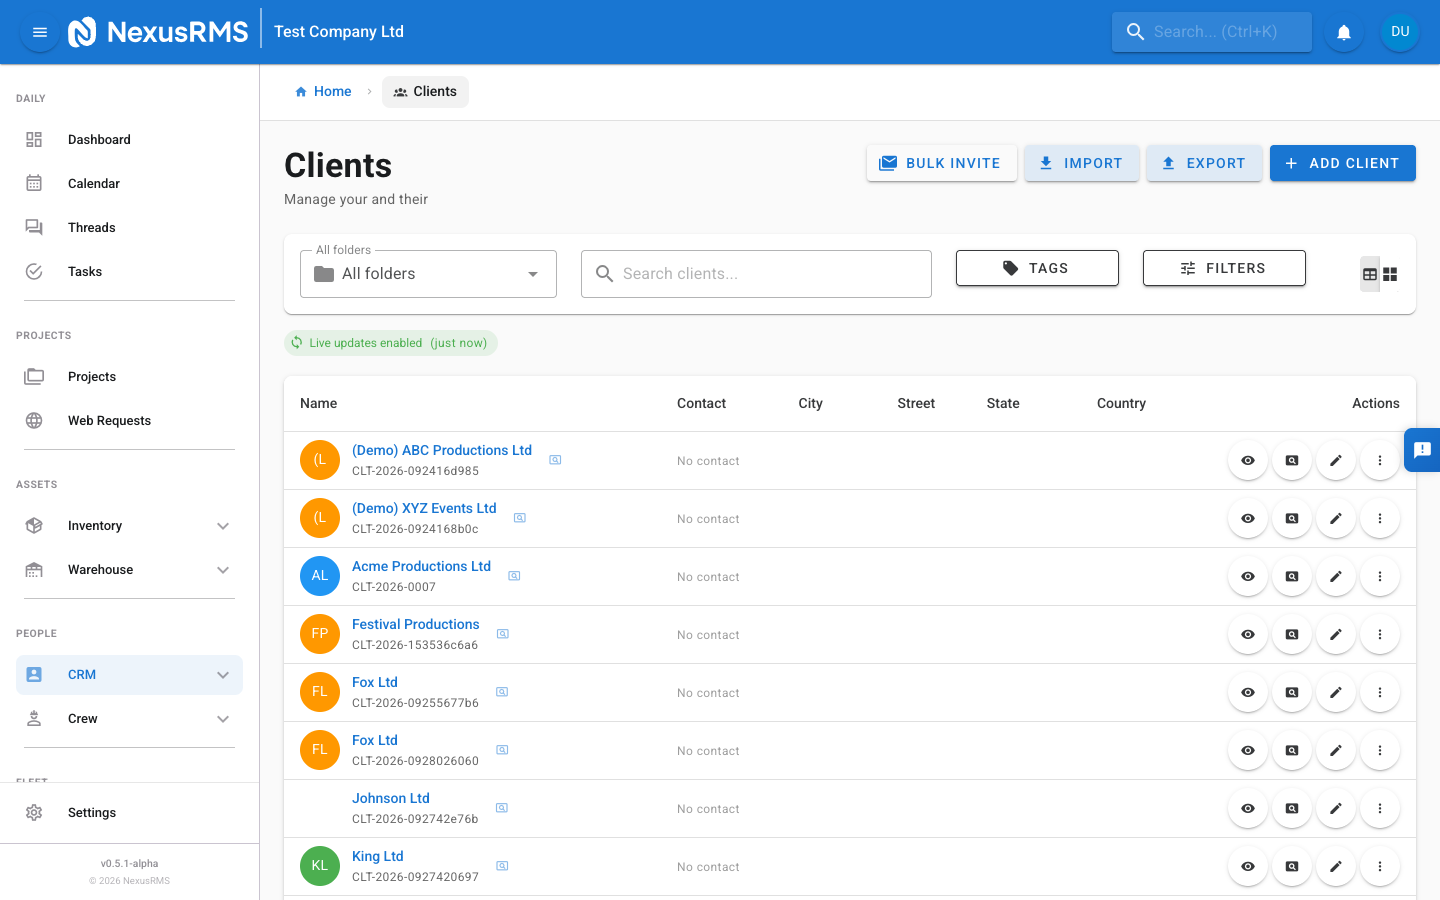Screen dimensions: 1440x900
Task: Open the three-dot actions menu for King Ltd
Action: click(x=1380, y=866)
